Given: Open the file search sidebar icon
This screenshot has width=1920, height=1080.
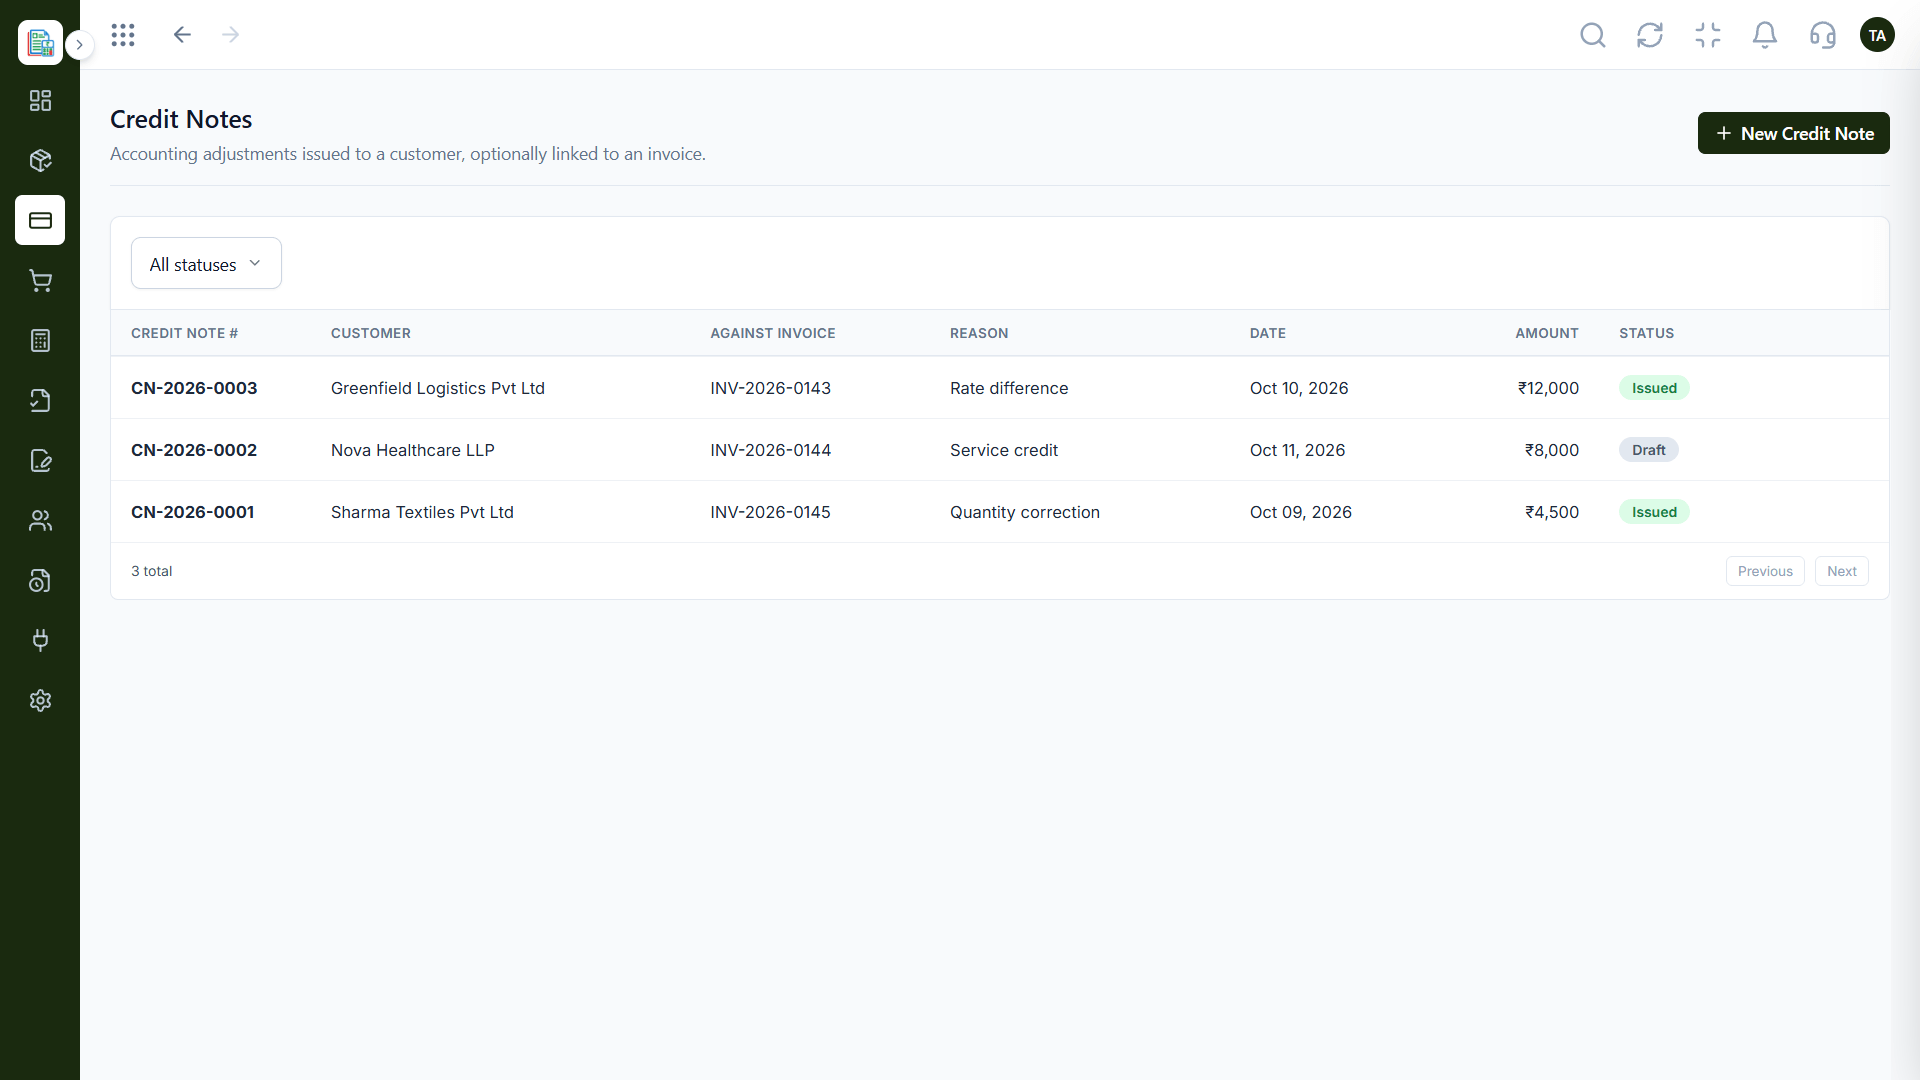Looking at the screenshot, I should click(x=40, y=580).
